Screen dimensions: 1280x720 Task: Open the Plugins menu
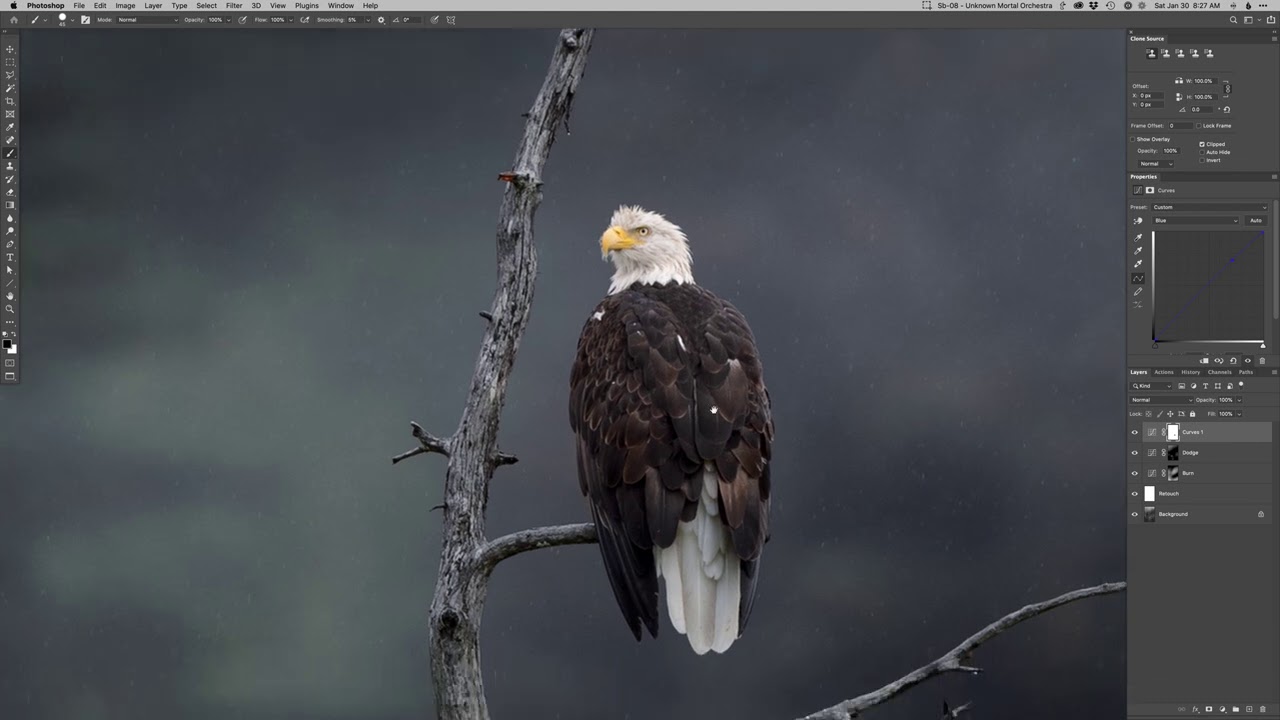pos(307,6)
